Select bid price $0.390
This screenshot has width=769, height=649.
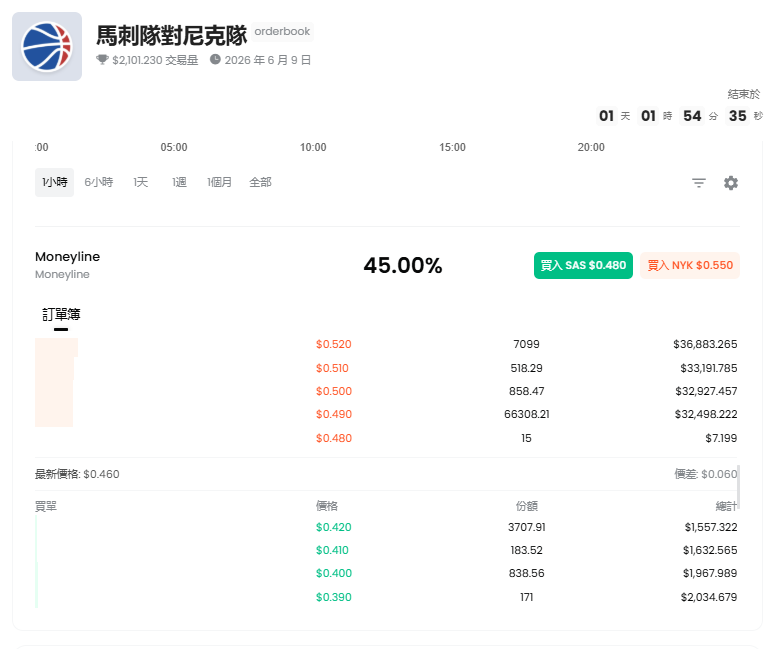pos(333,597)
